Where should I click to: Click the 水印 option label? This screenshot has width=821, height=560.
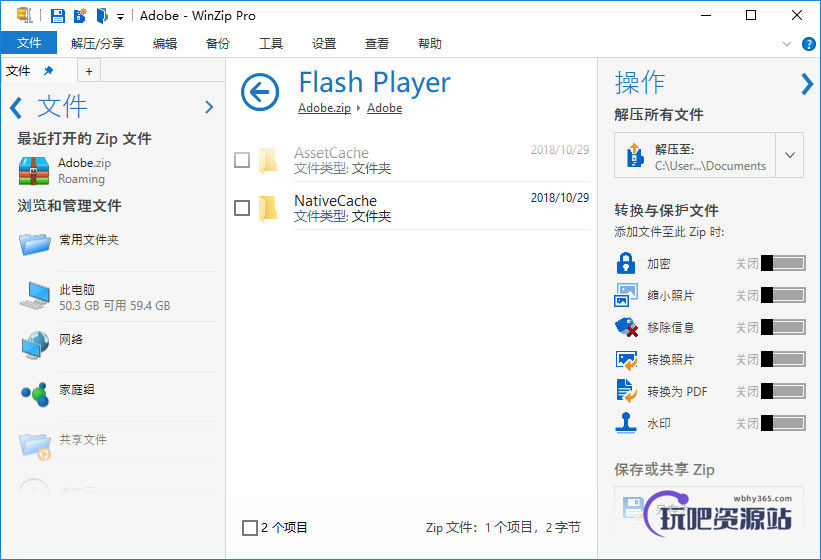click(659, 423)
